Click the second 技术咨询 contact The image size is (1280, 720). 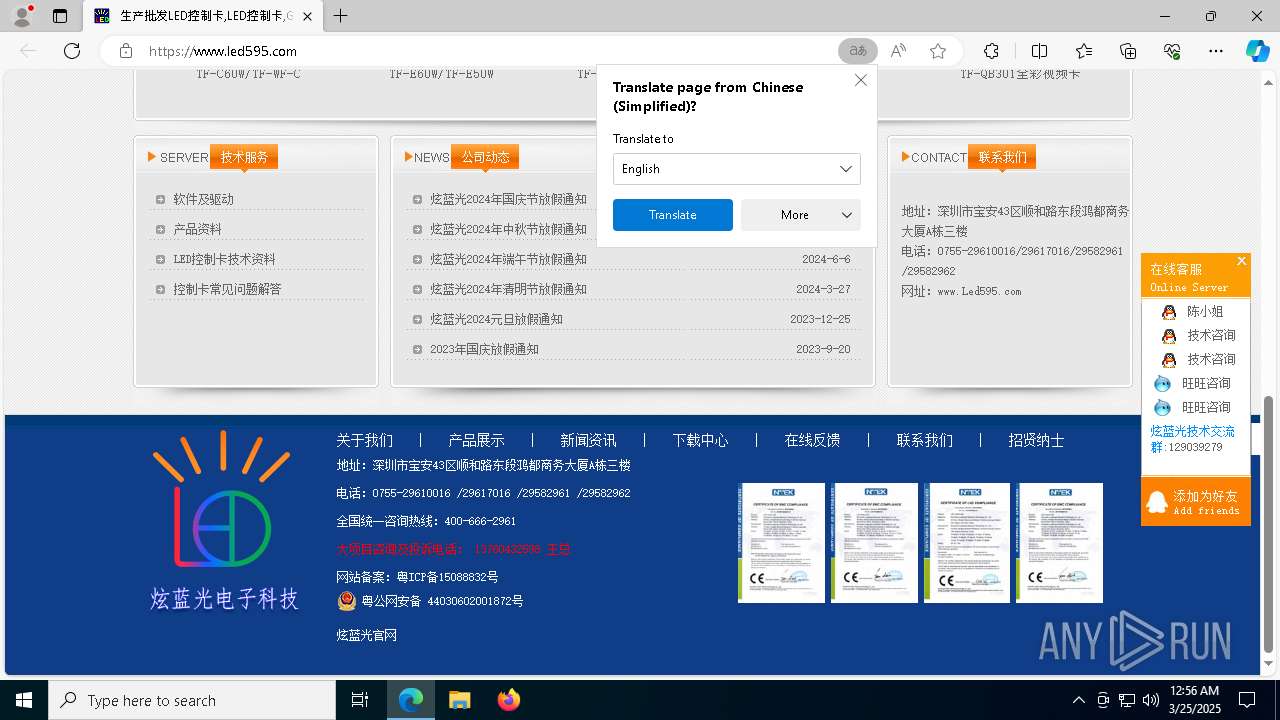pyautogui.click(x=1211, y=359)
